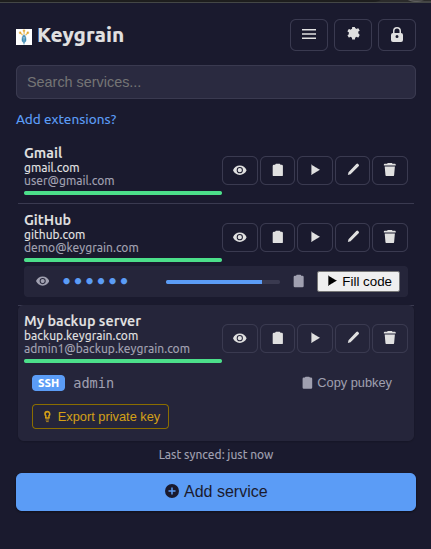Click the SSH username admin
Screen dimensions: 431x549
point(94,383)
